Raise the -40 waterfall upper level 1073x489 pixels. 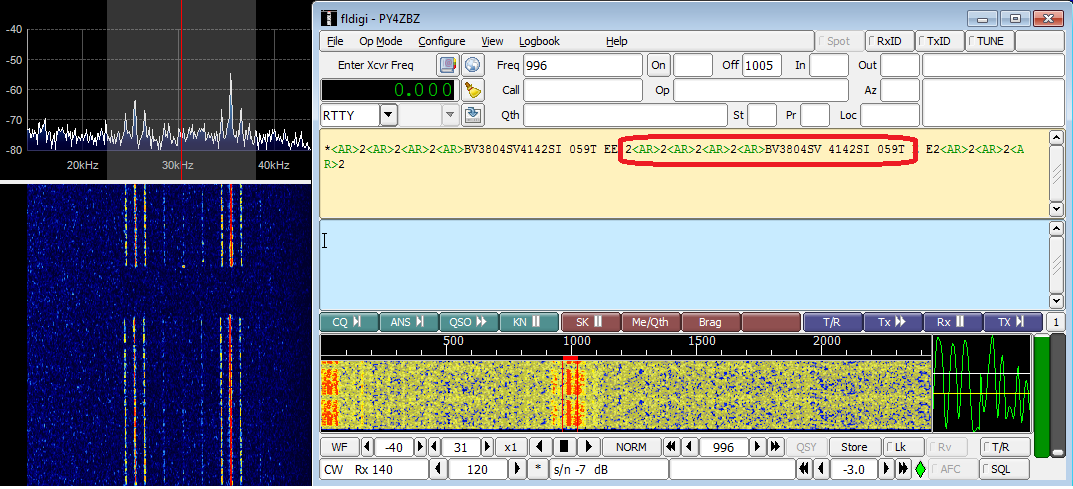point(420,447)
